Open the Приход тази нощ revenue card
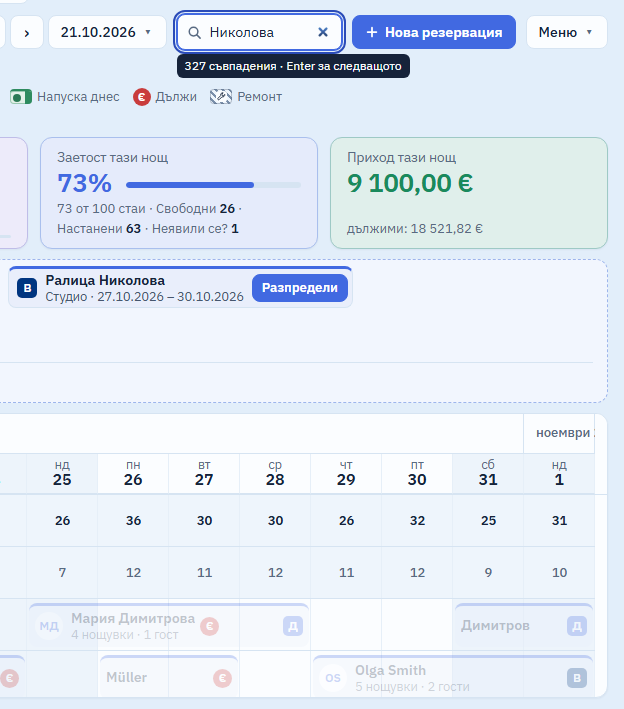This screenshot has width=624, height=709. click(x=469, y=193)
